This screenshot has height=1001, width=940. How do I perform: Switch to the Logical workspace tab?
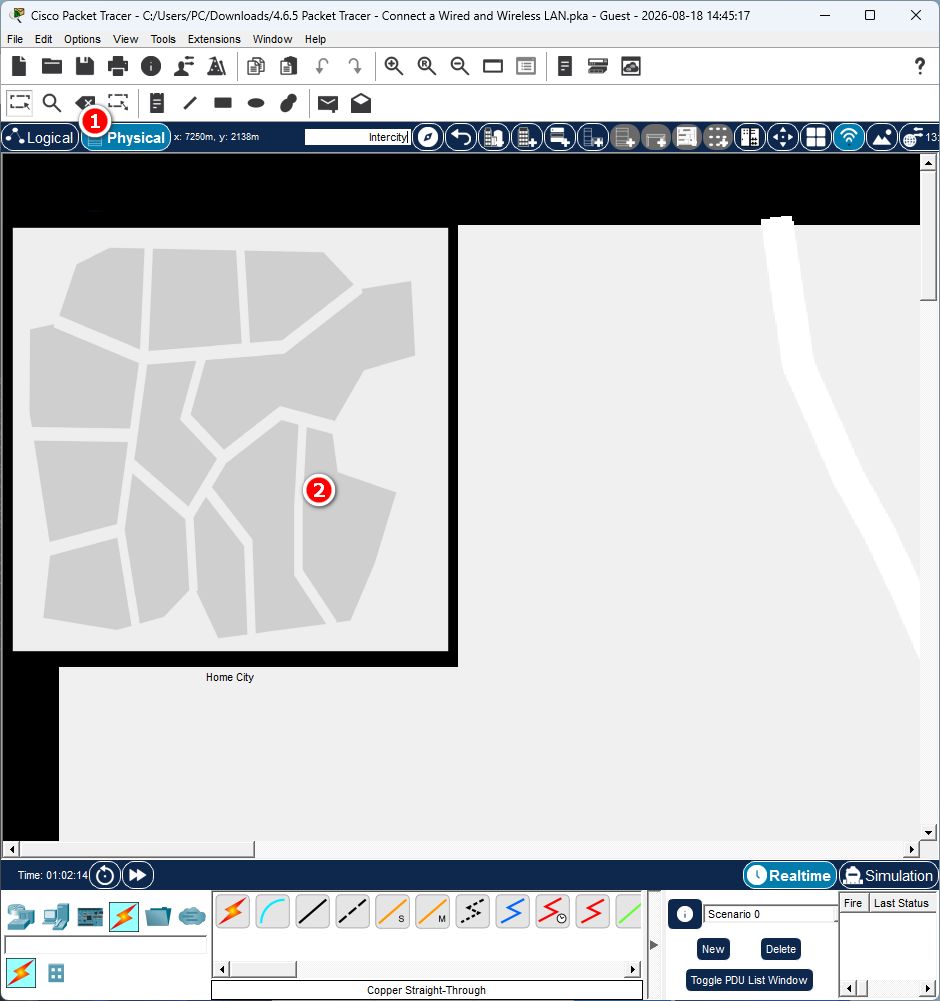[40, 137]
